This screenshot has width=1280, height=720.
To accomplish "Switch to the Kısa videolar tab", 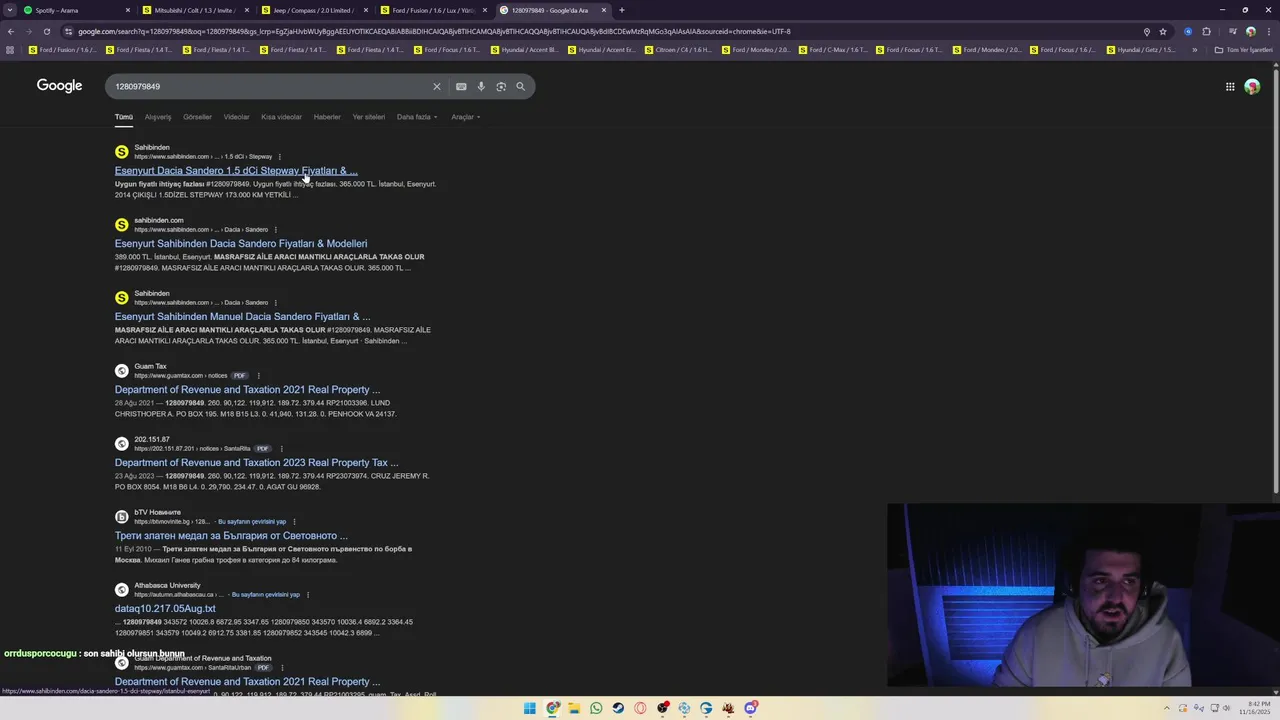I will pyautogui.click(x=281, y=117).
